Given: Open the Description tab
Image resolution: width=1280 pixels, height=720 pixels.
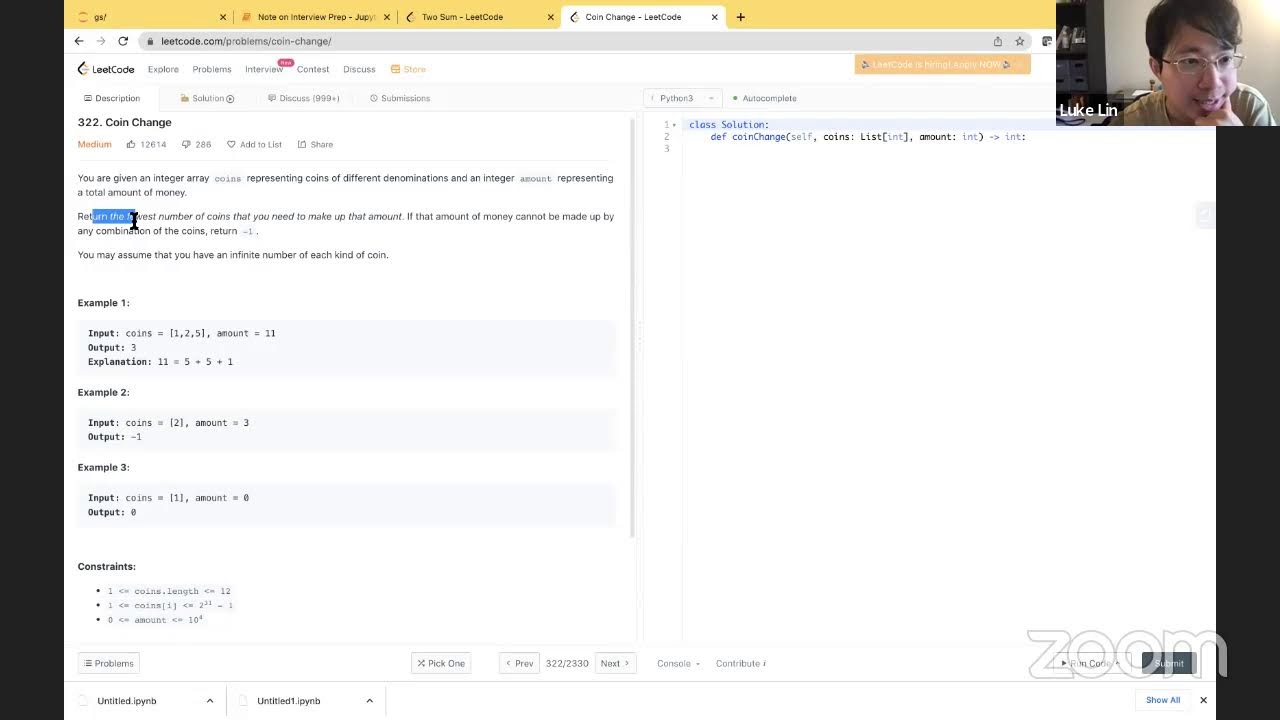Looking at the screenshot, I should (x=112, y=98).
